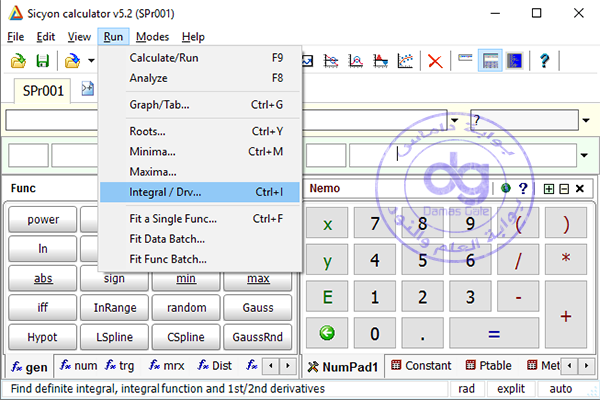Expand the variables row dropdown arrow
This screenshot has width=600, height=400.
point(584,155)
